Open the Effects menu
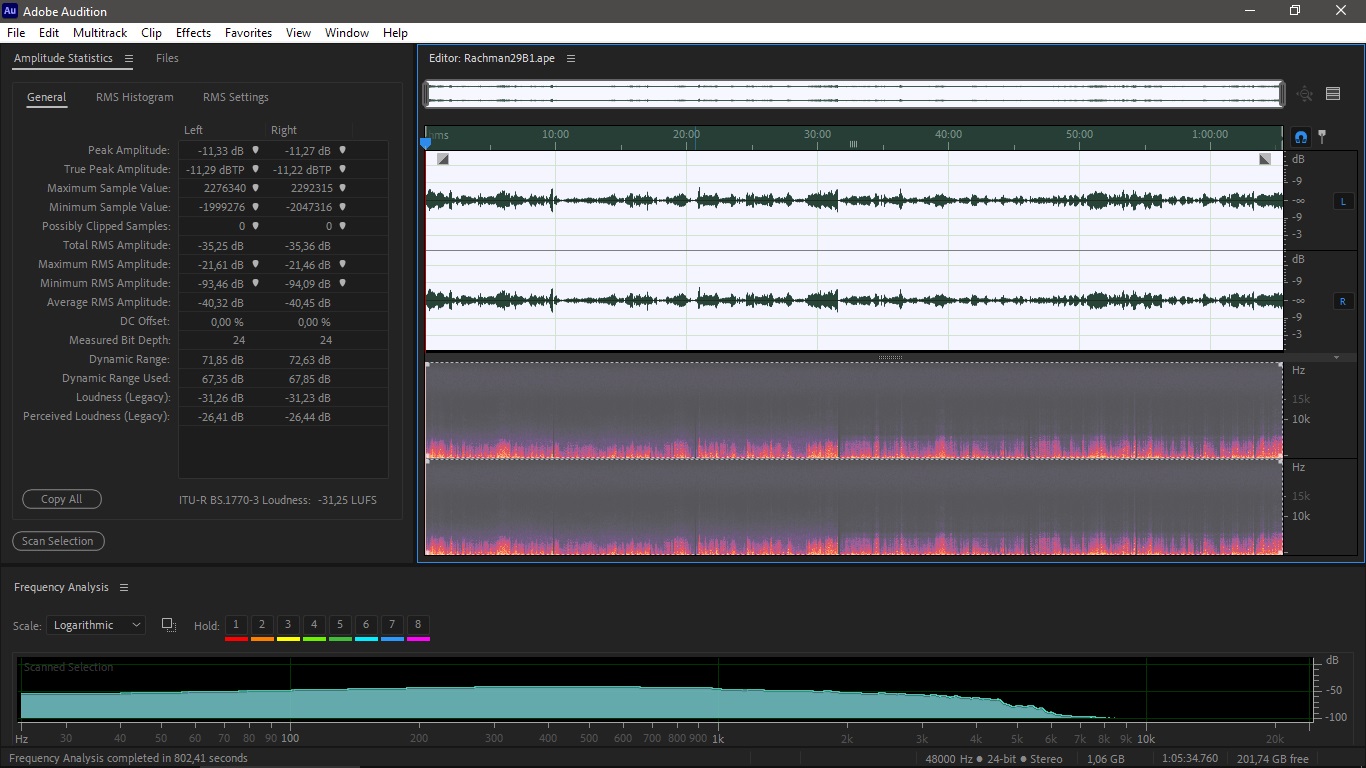1366x768 pixels. pos(193,33)
